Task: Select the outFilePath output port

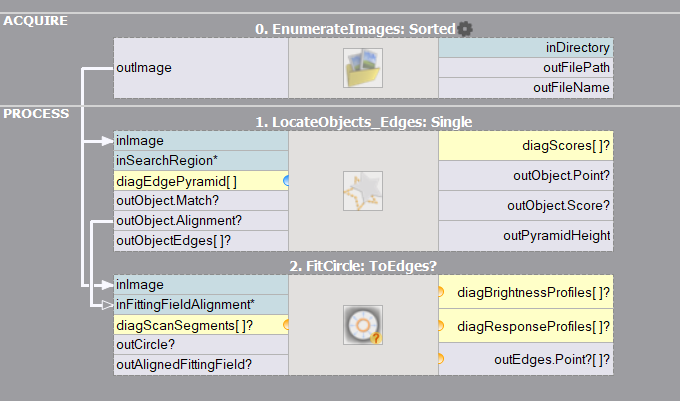Action: point(525,68)
